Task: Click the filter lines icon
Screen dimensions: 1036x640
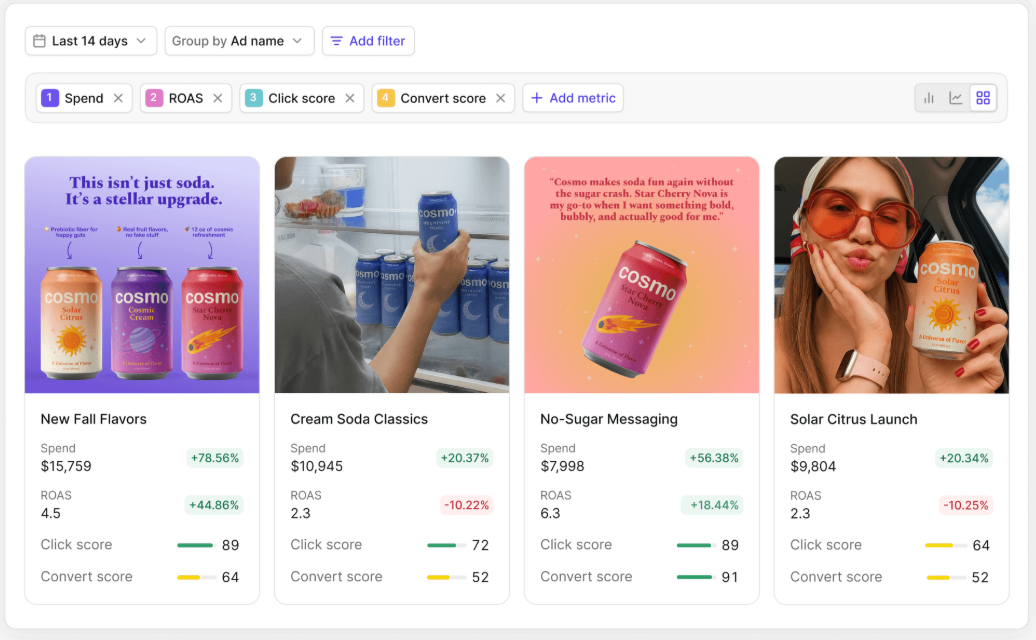Action: (337, 41)
